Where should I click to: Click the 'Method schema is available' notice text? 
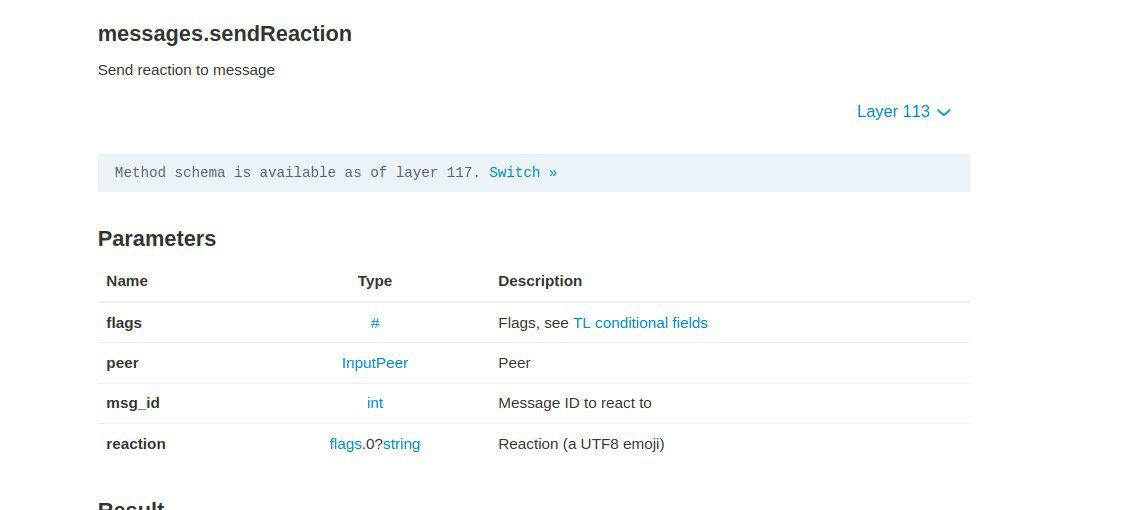(297, 173)
